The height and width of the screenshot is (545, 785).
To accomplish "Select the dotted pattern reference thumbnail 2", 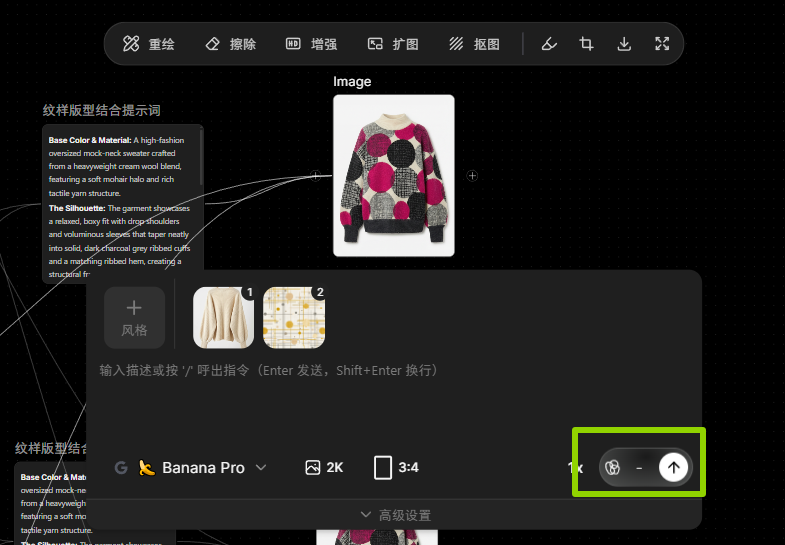I will [293, 317].
